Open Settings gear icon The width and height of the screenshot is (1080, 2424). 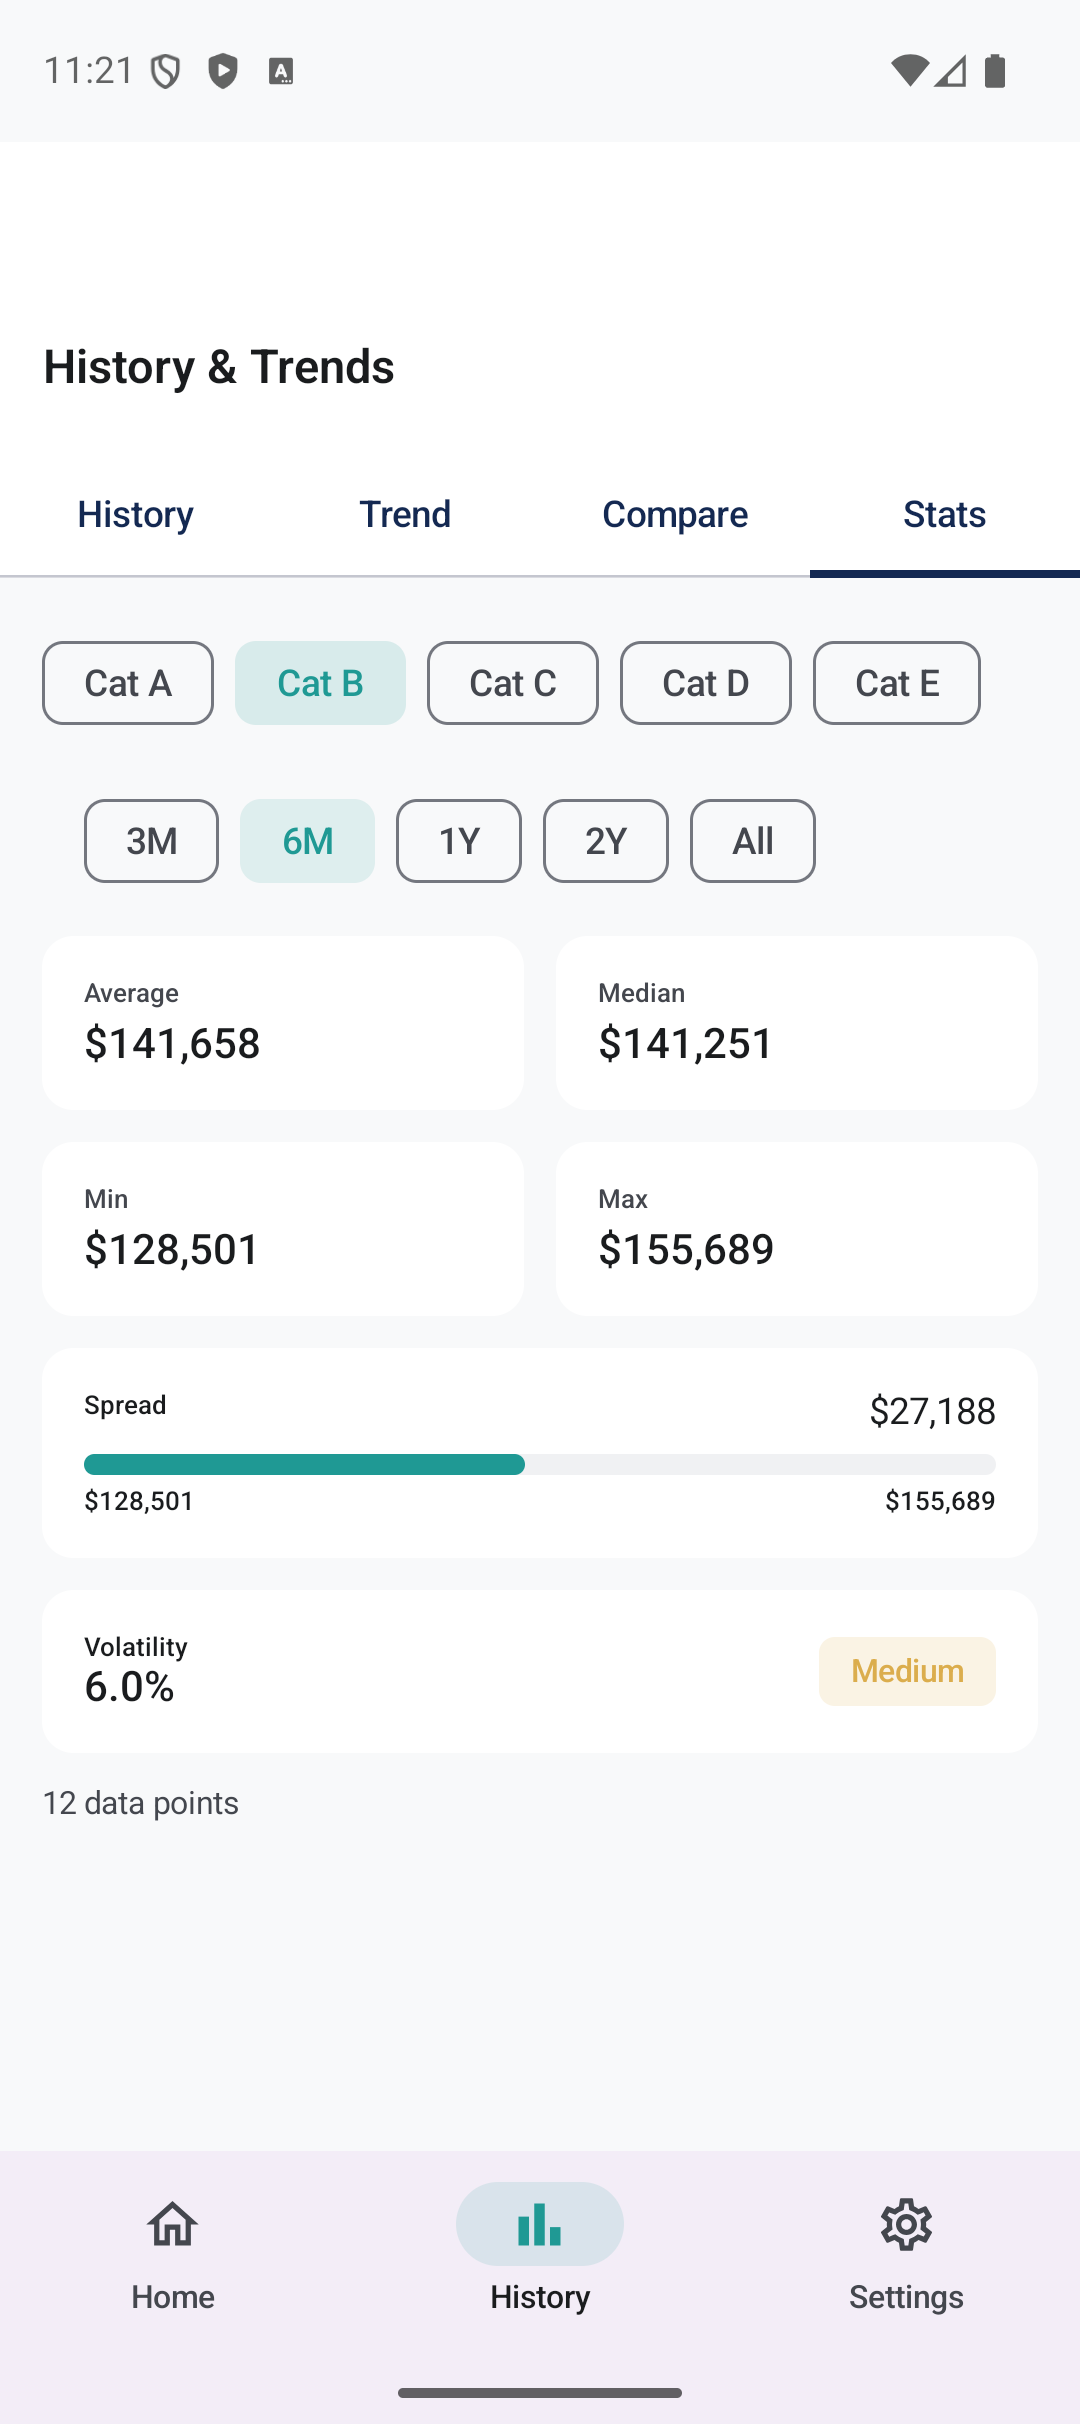(x=906, y=2224)
